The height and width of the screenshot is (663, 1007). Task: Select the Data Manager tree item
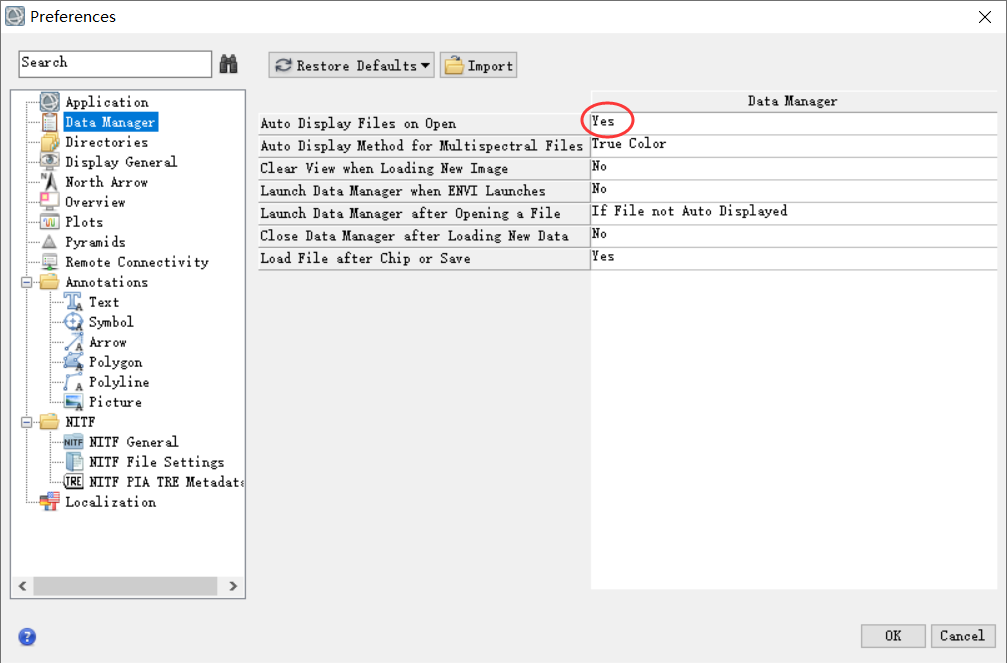[x=110, y=122]
